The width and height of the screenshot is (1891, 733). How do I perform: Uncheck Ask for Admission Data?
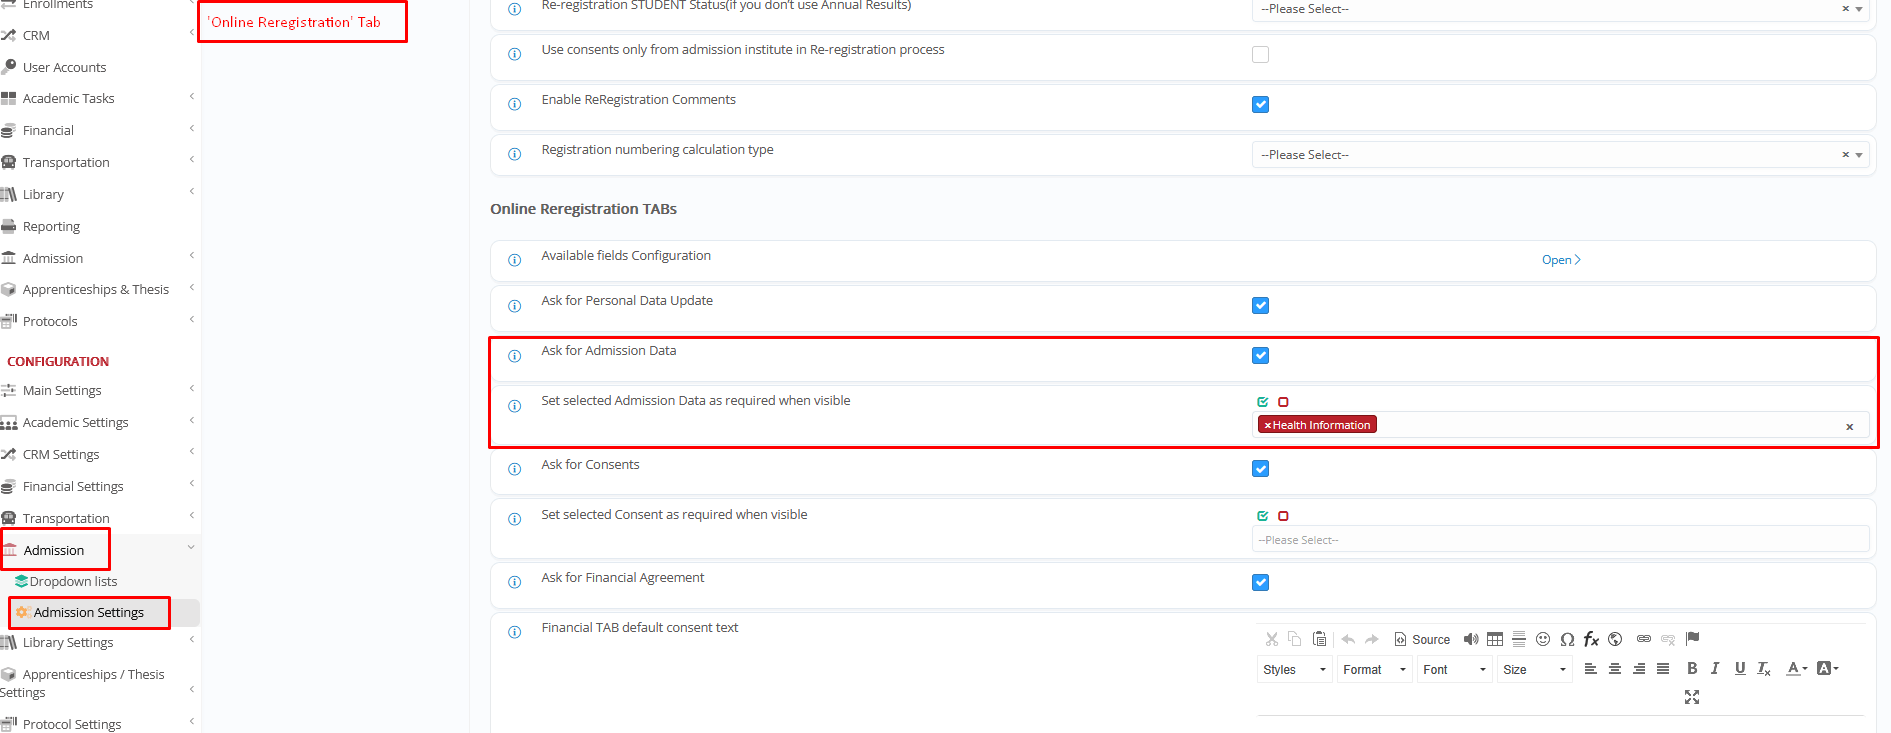tap(1260, 356)
